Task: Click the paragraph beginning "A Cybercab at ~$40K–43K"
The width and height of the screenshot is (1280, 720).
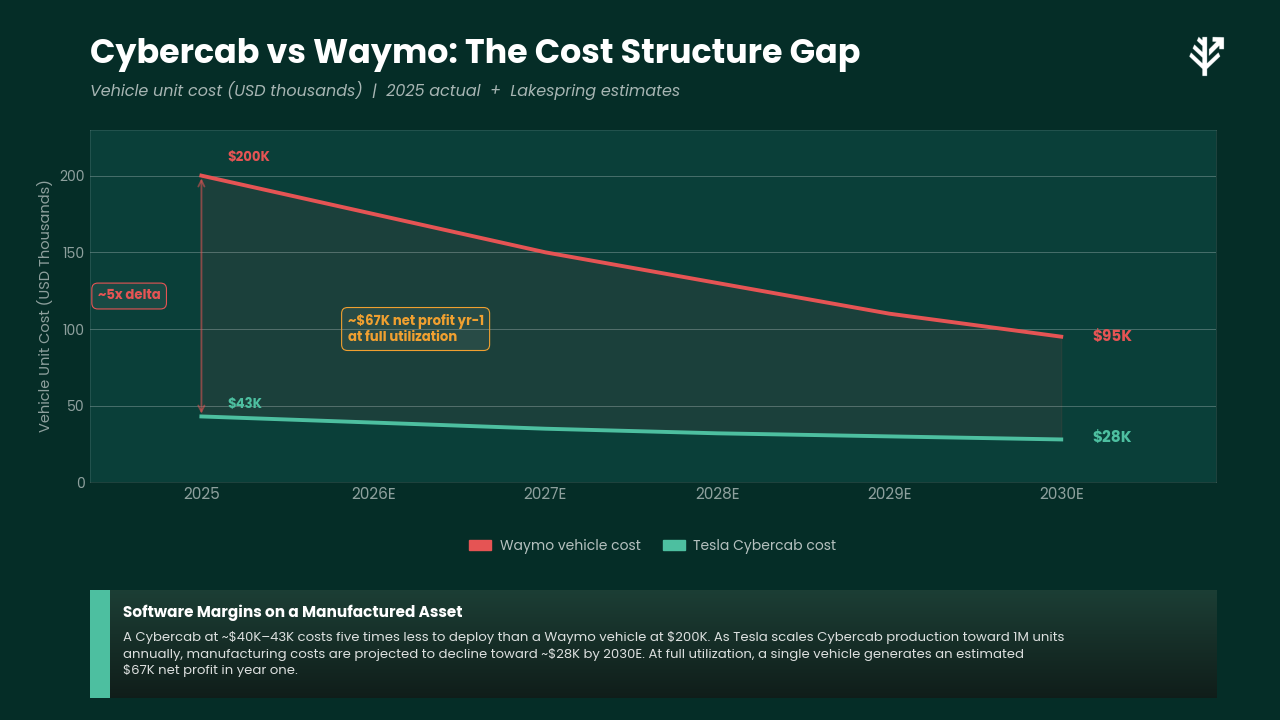Action: click(593, 653)
